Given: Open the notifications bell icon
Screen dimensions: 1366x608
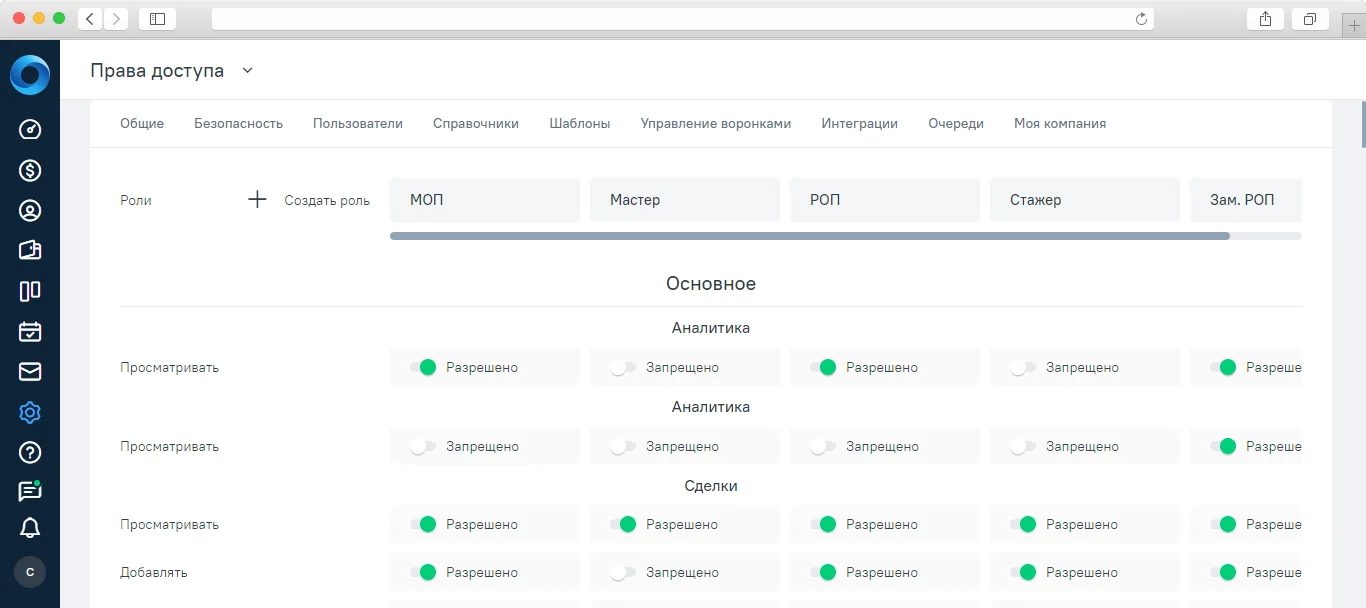Looking at the screenshot, I should (30, 528).
